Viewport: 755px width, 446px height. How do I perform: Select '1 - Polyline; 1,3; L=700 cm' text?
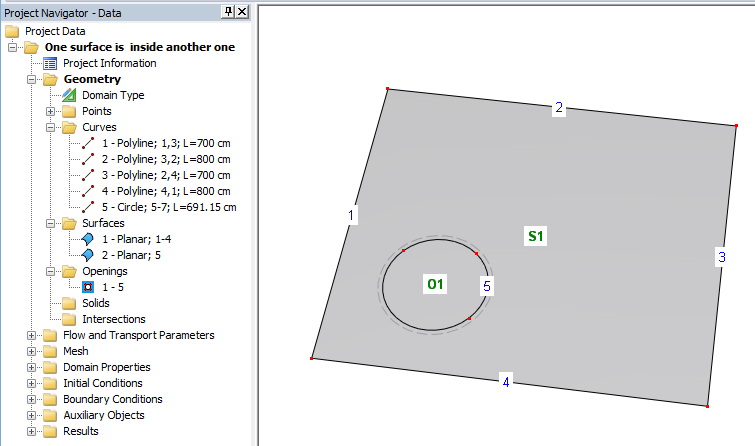(x=166, y=143)
